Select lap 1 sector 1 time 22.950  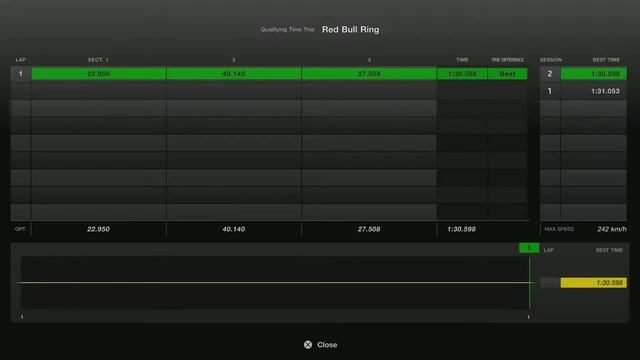click(x=98, y=74)
